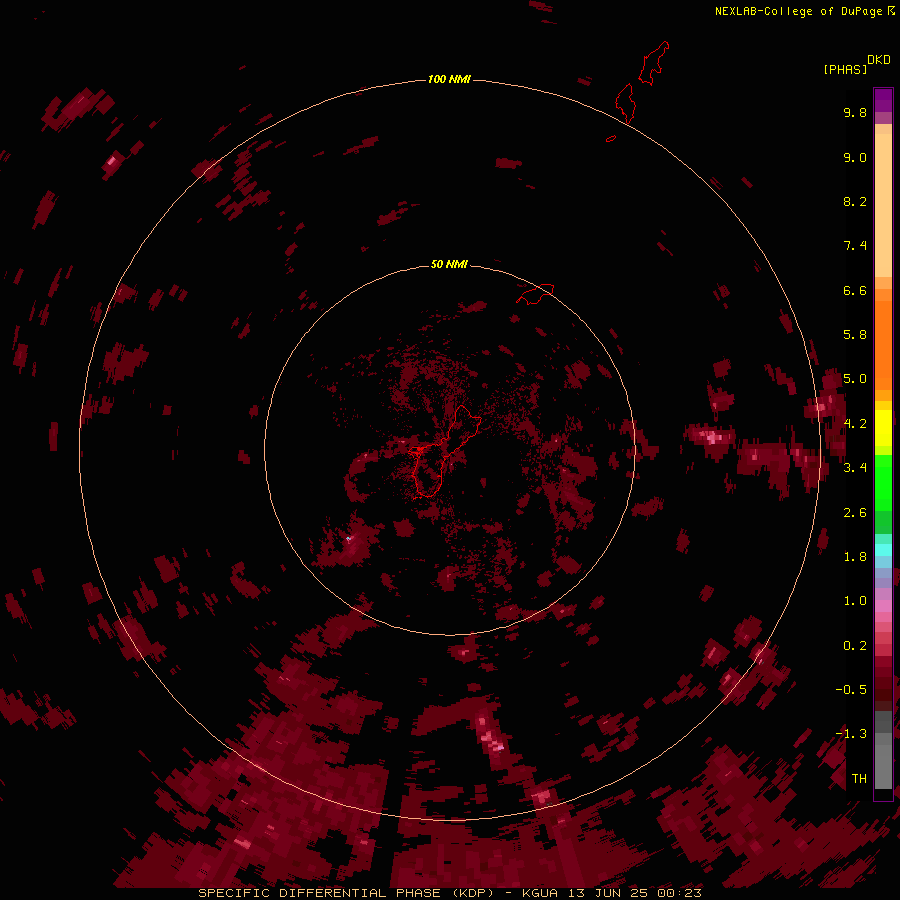
Task: Click the 6.6 value on the scale
Action: pos(855,290)
